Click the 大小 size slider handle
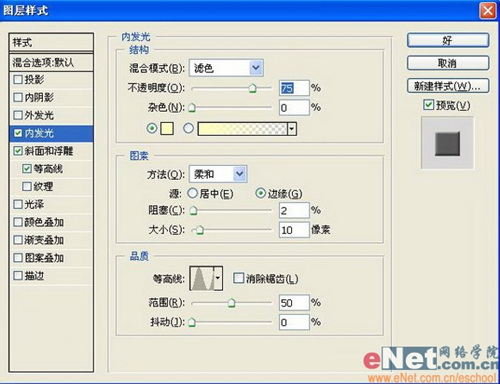Viewport: 500px width, 384px height. pyautogui.click(x=200, y=230)
